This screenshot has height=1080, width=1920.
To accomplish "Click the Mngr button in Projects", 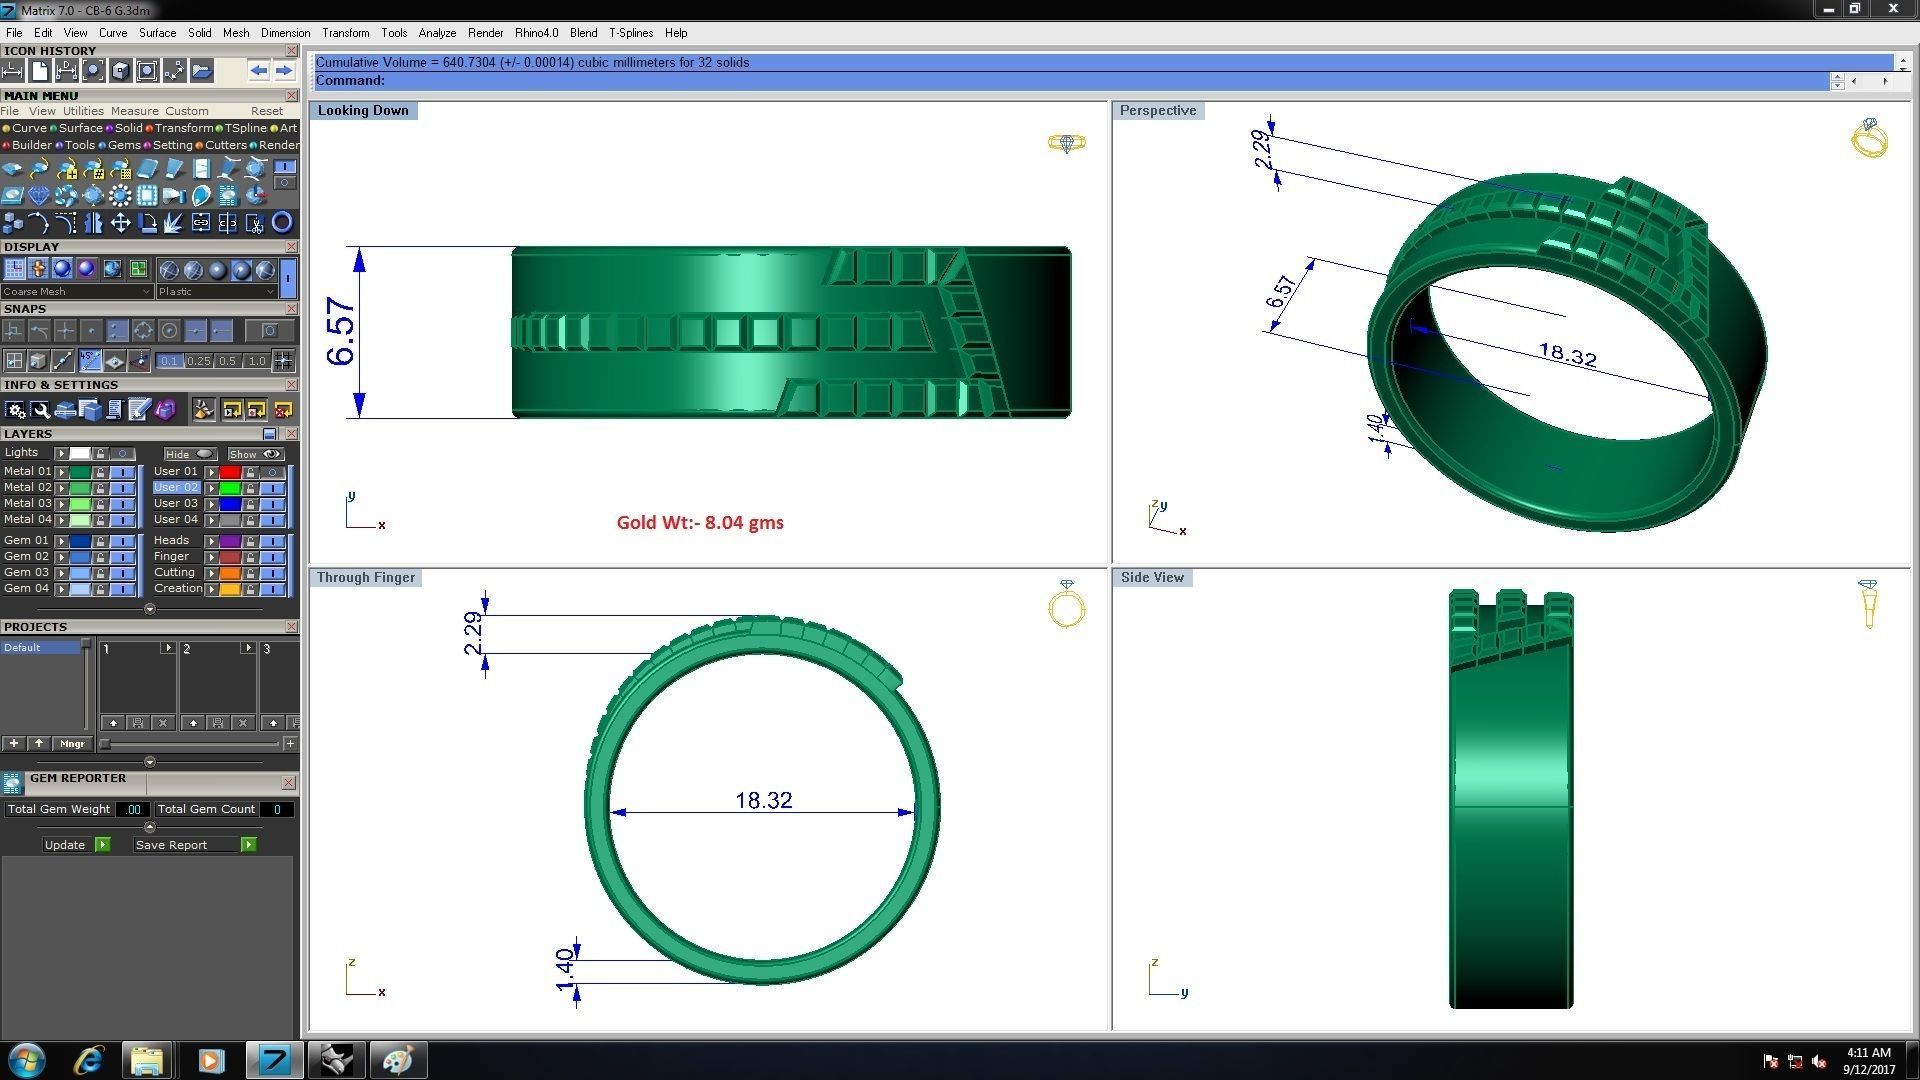I will click(72, 744).
